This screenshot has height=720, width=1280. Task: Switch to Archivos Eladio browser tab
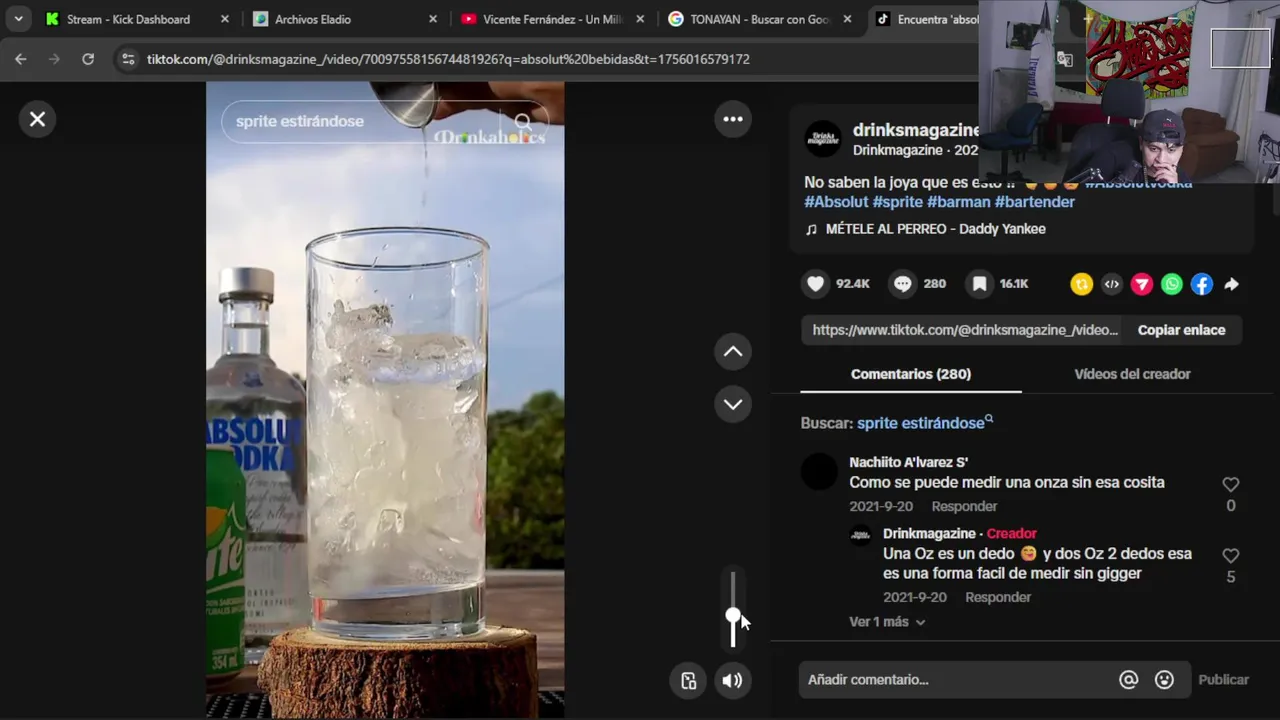point(312,19)
